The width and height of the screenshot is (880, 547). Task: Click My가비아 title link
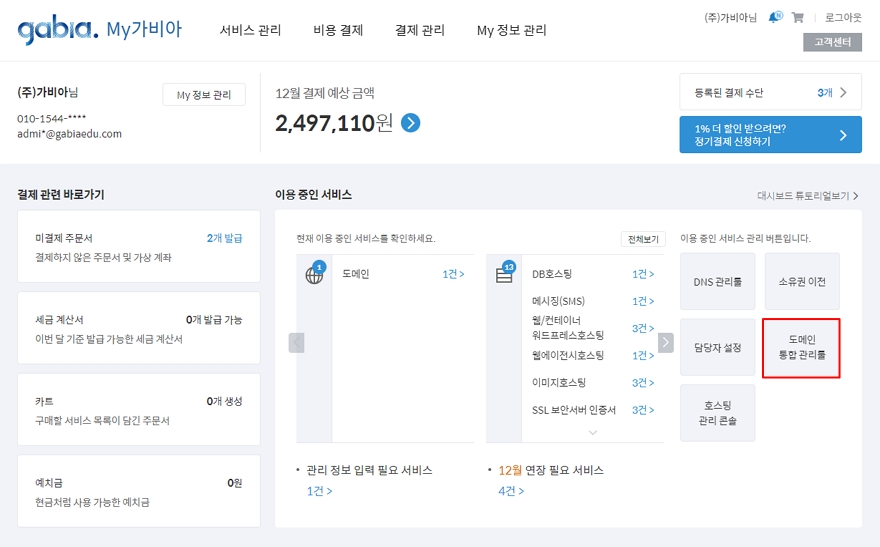(144, 29)
